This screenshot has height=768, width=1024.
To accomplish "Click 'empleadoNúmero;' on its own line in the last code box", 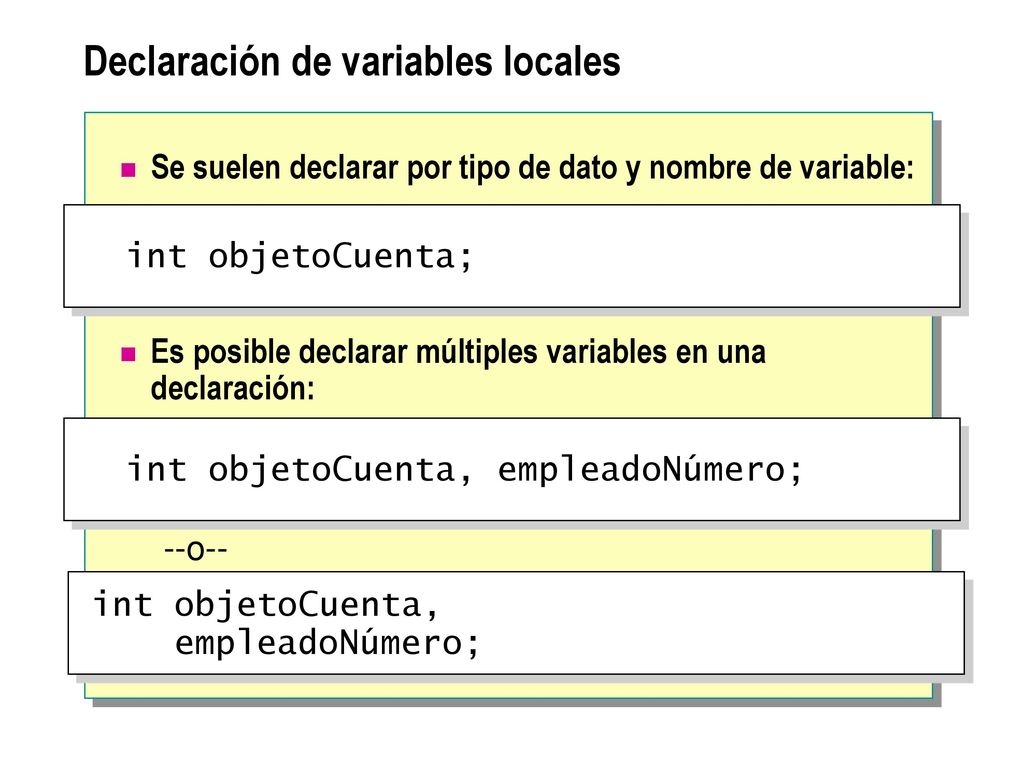I will [327, 643].
